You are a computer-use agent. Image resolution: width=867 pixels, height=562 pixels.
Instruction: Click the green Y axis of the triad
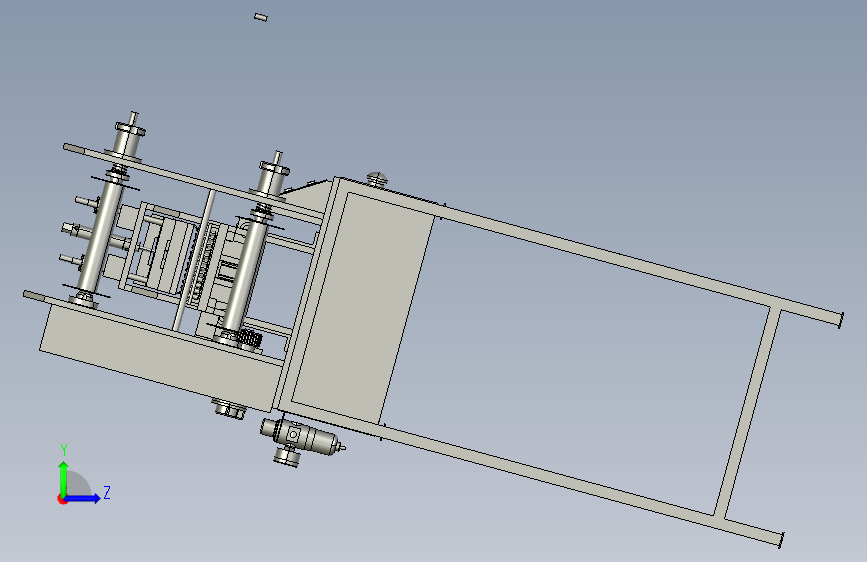pos(64,477)
